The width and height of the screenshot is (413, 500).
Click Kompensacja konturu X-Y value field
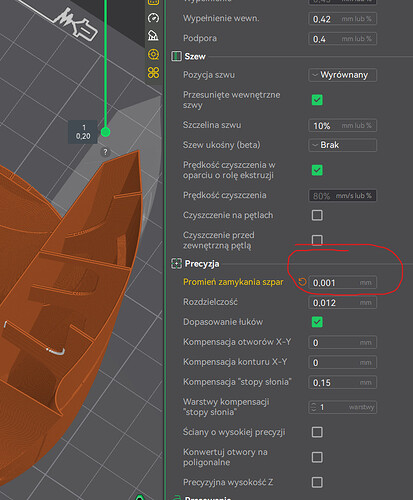point(343,363)
